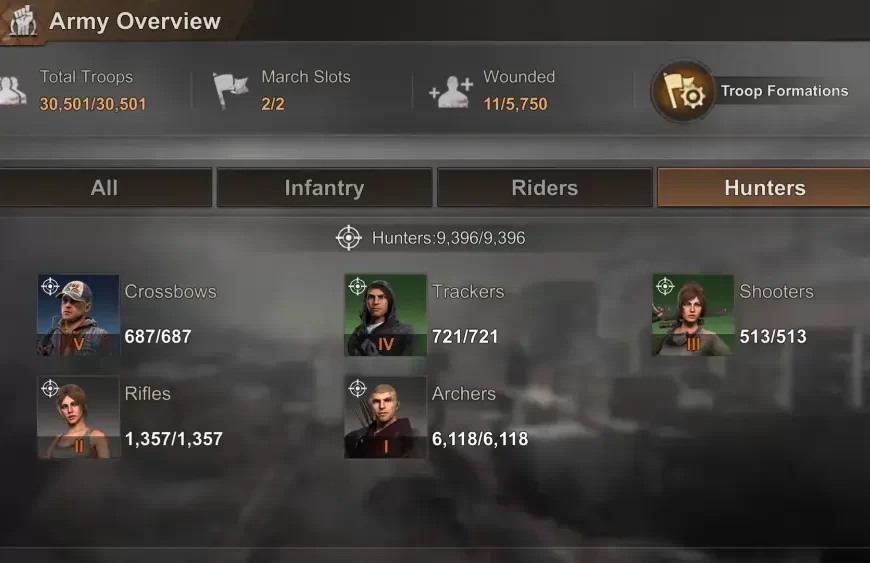Select the Trackers tier IV portrait

coord(386,315)
